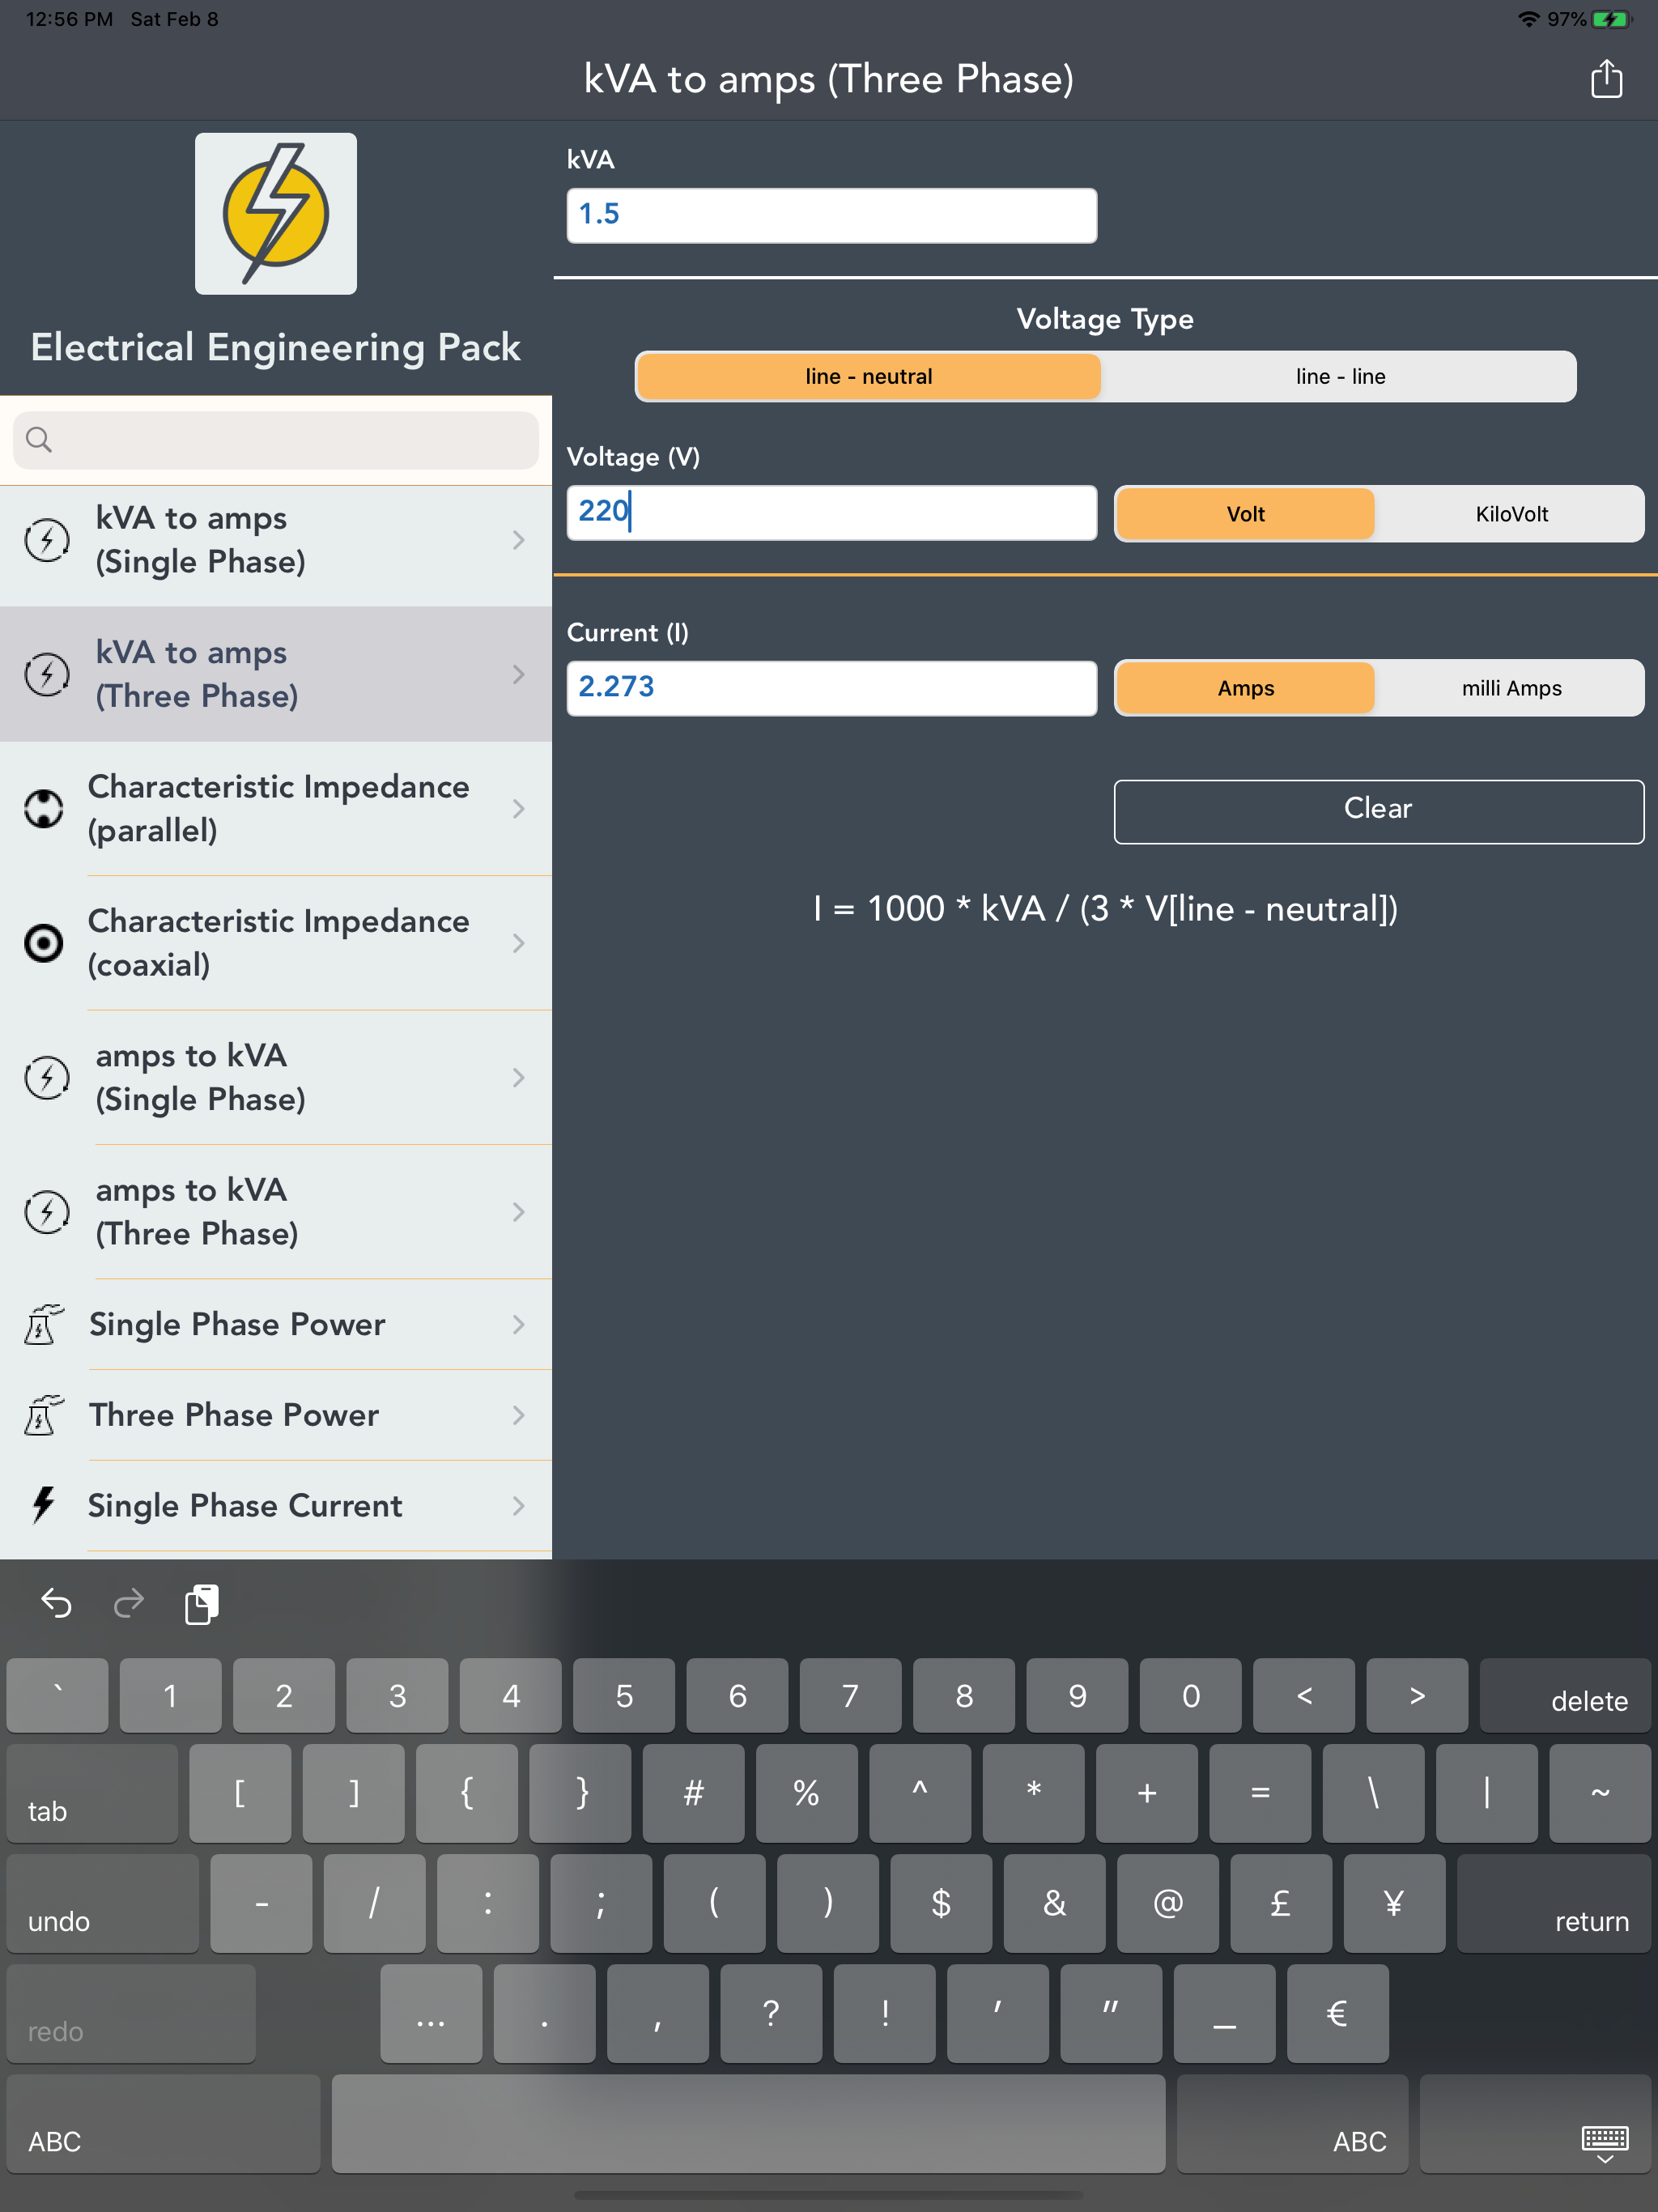Image resolution: width=1658 pixels, height=2212 pixels.
Task: Tap the parallel Characteristic Impedance icon
Action: click(x=44, y=808)
